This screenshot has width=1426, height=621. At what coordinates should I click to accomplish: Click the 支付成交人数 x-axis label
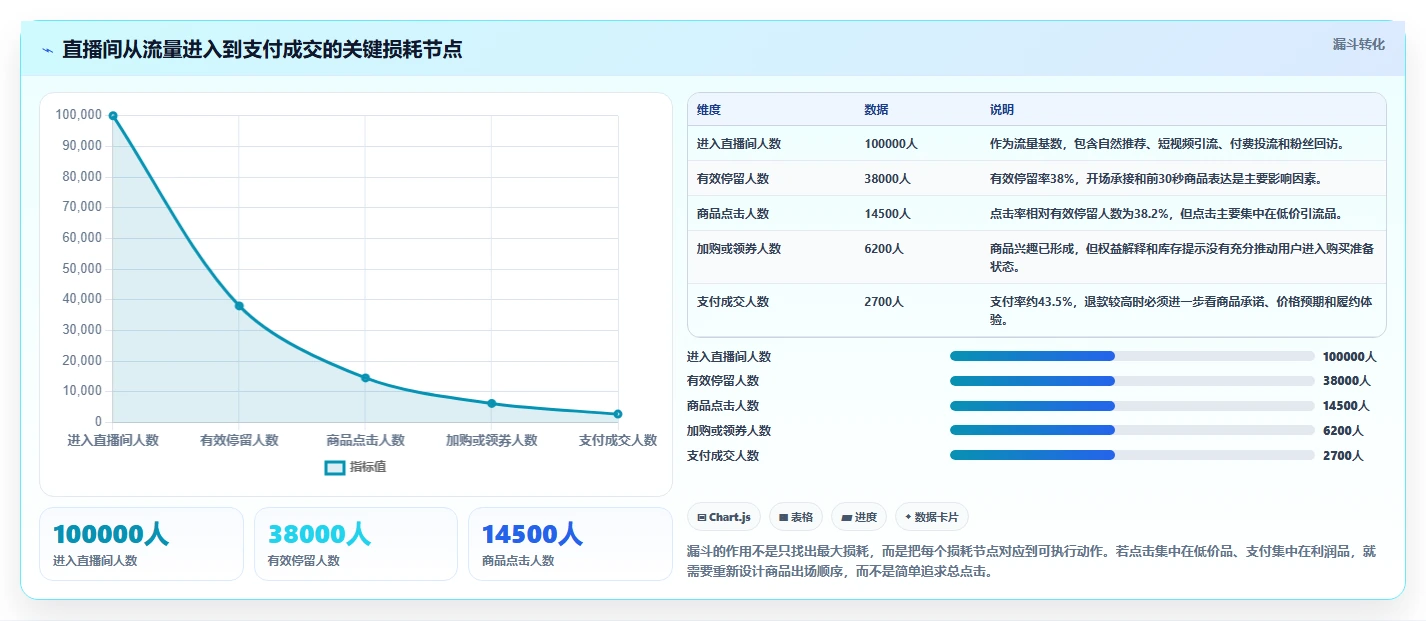(618, 440)
